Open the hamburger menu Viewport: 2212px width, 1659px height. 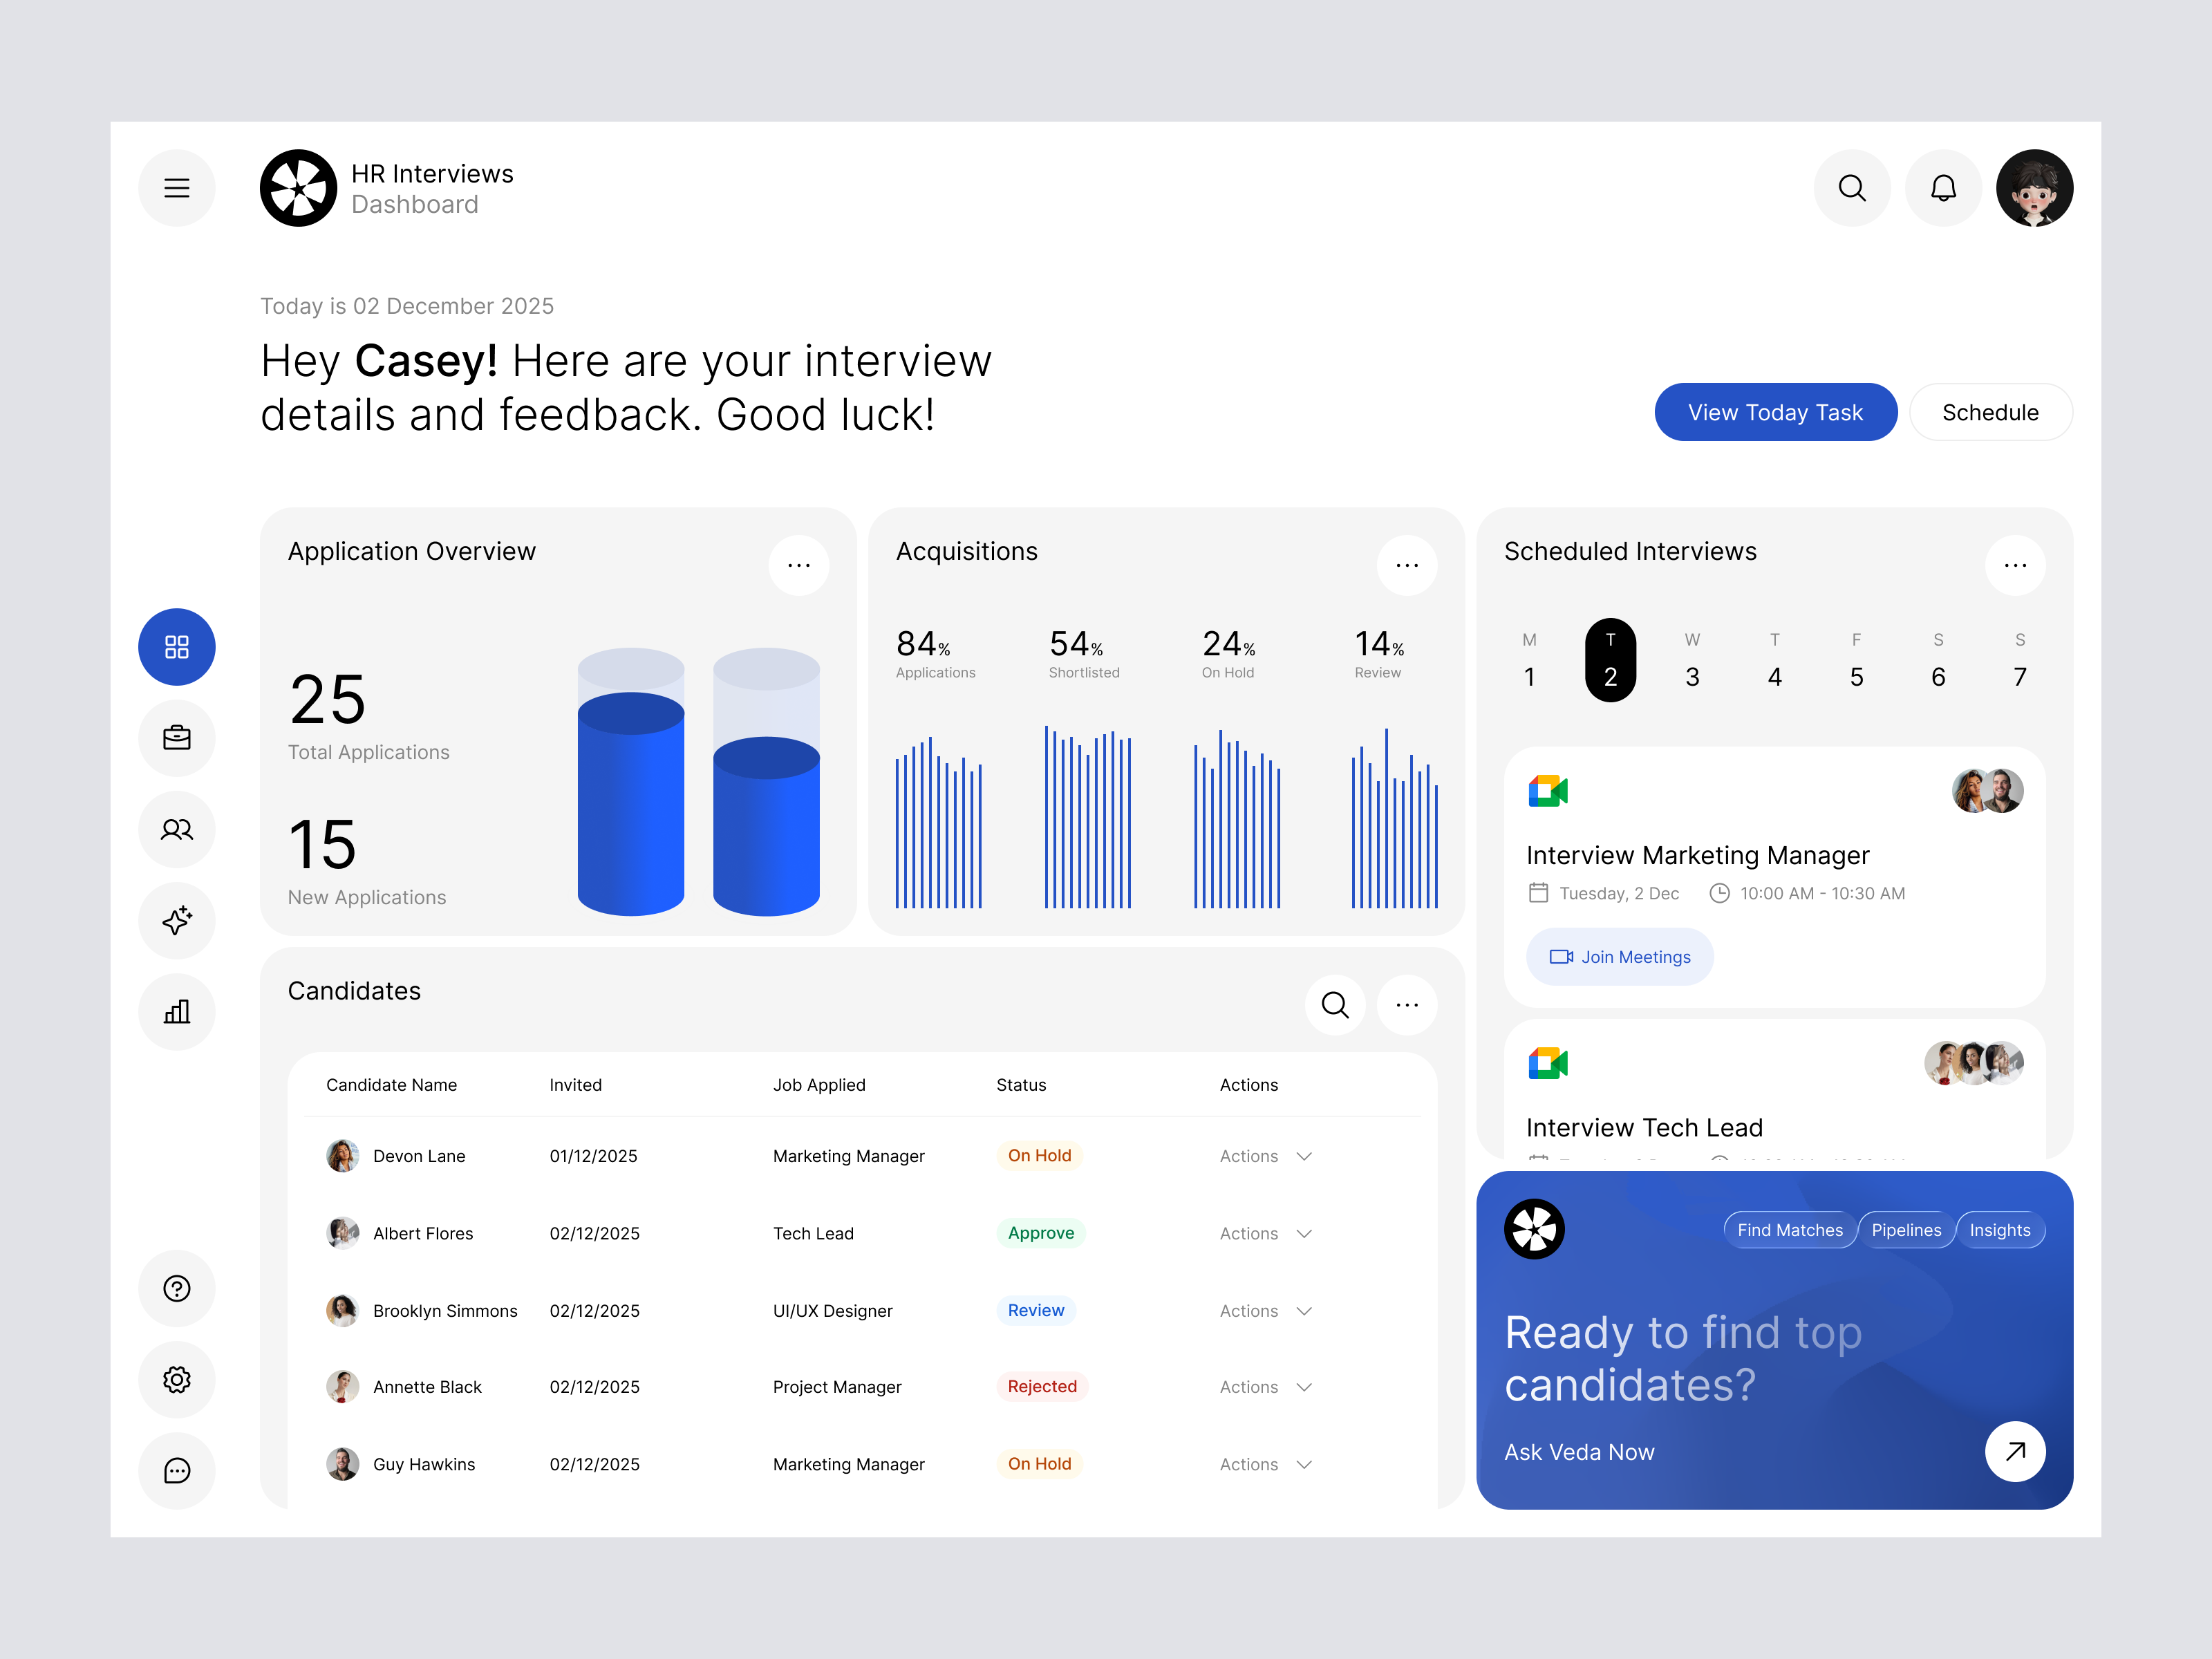click(x=177, y=188)
